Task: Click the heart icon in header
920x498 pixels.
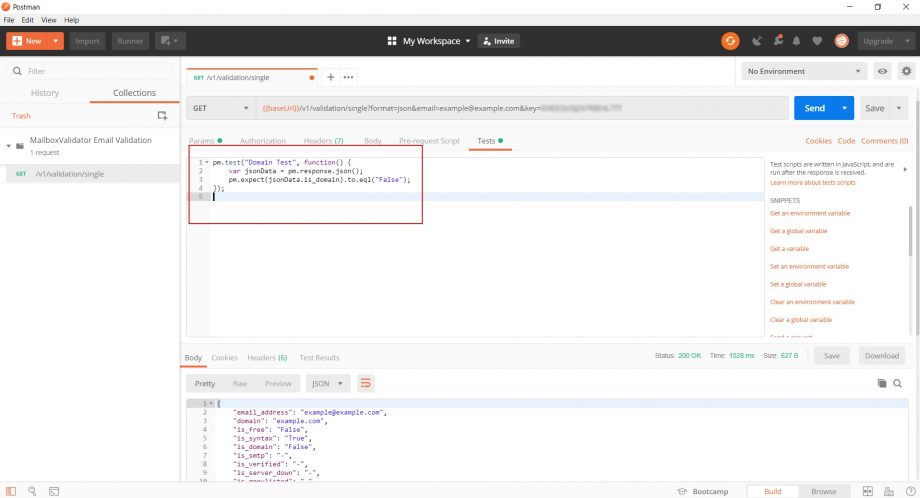Action: (x=817, y=41)
